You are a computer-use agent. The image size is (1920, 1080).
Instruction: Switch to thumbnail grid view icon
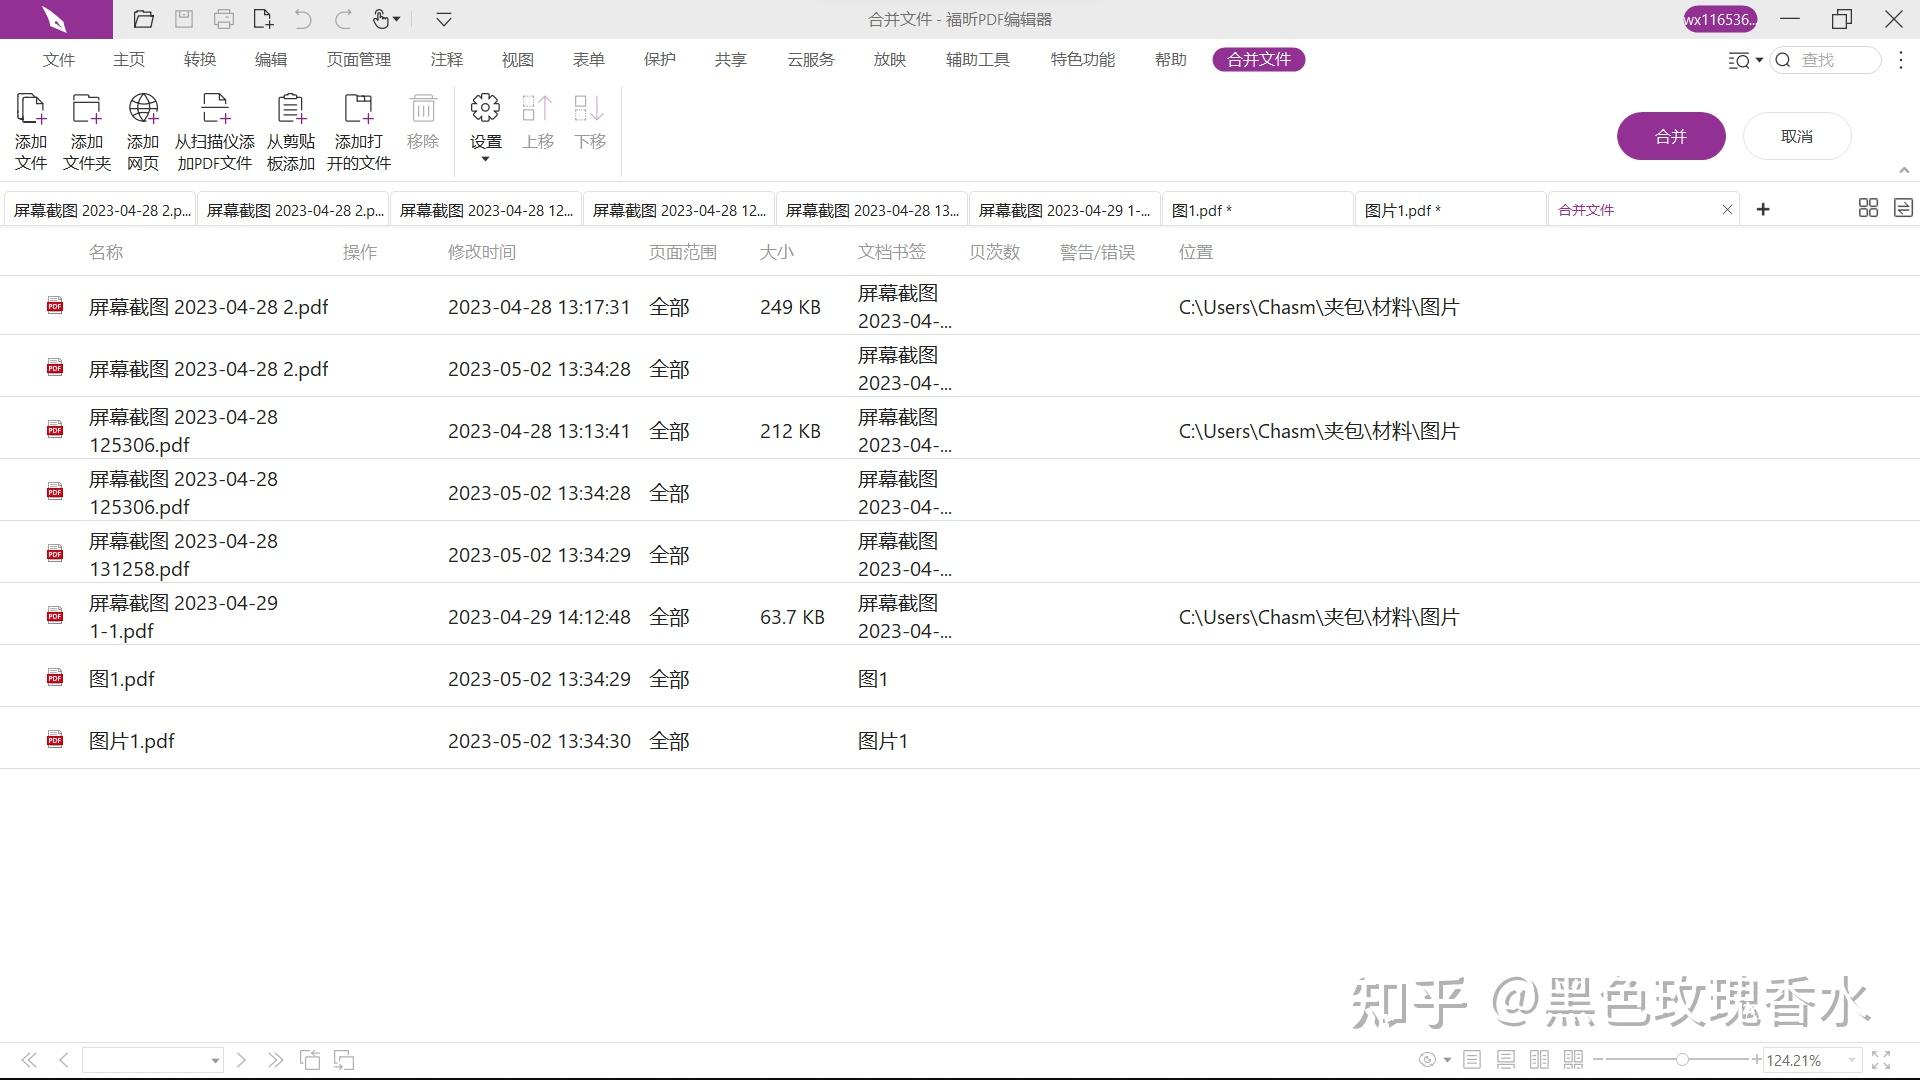1868,209
